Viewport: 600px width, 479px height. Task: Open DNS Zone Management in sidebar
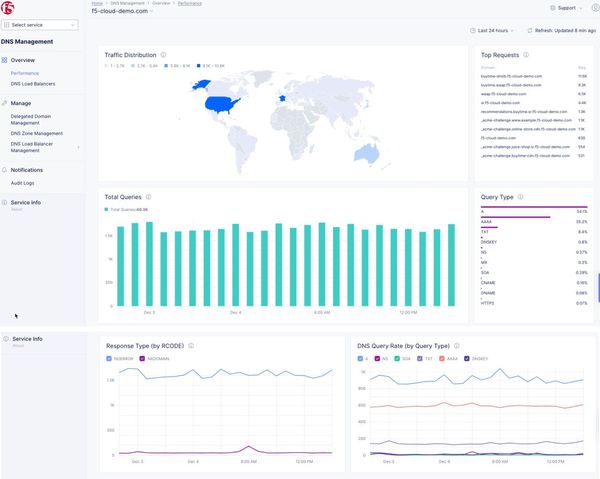click(36, 133)
